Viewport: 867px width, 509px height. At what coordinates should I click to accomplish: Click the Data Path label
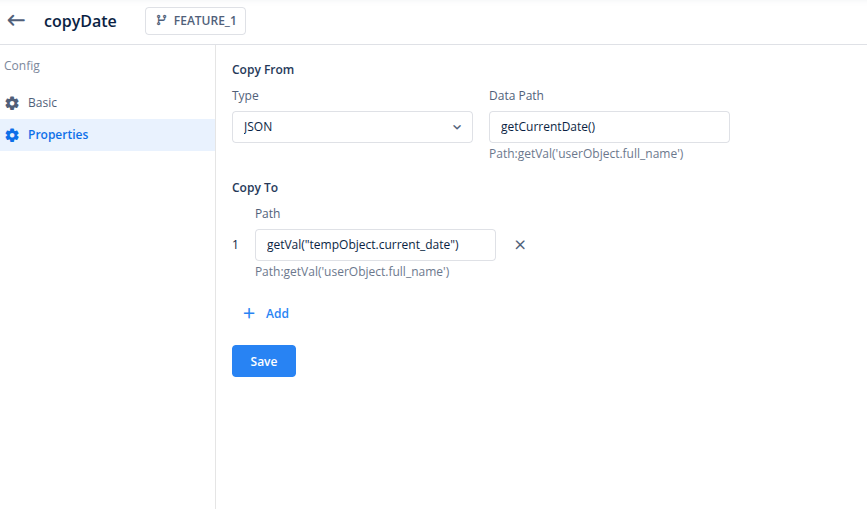click(x=516, y=96)
